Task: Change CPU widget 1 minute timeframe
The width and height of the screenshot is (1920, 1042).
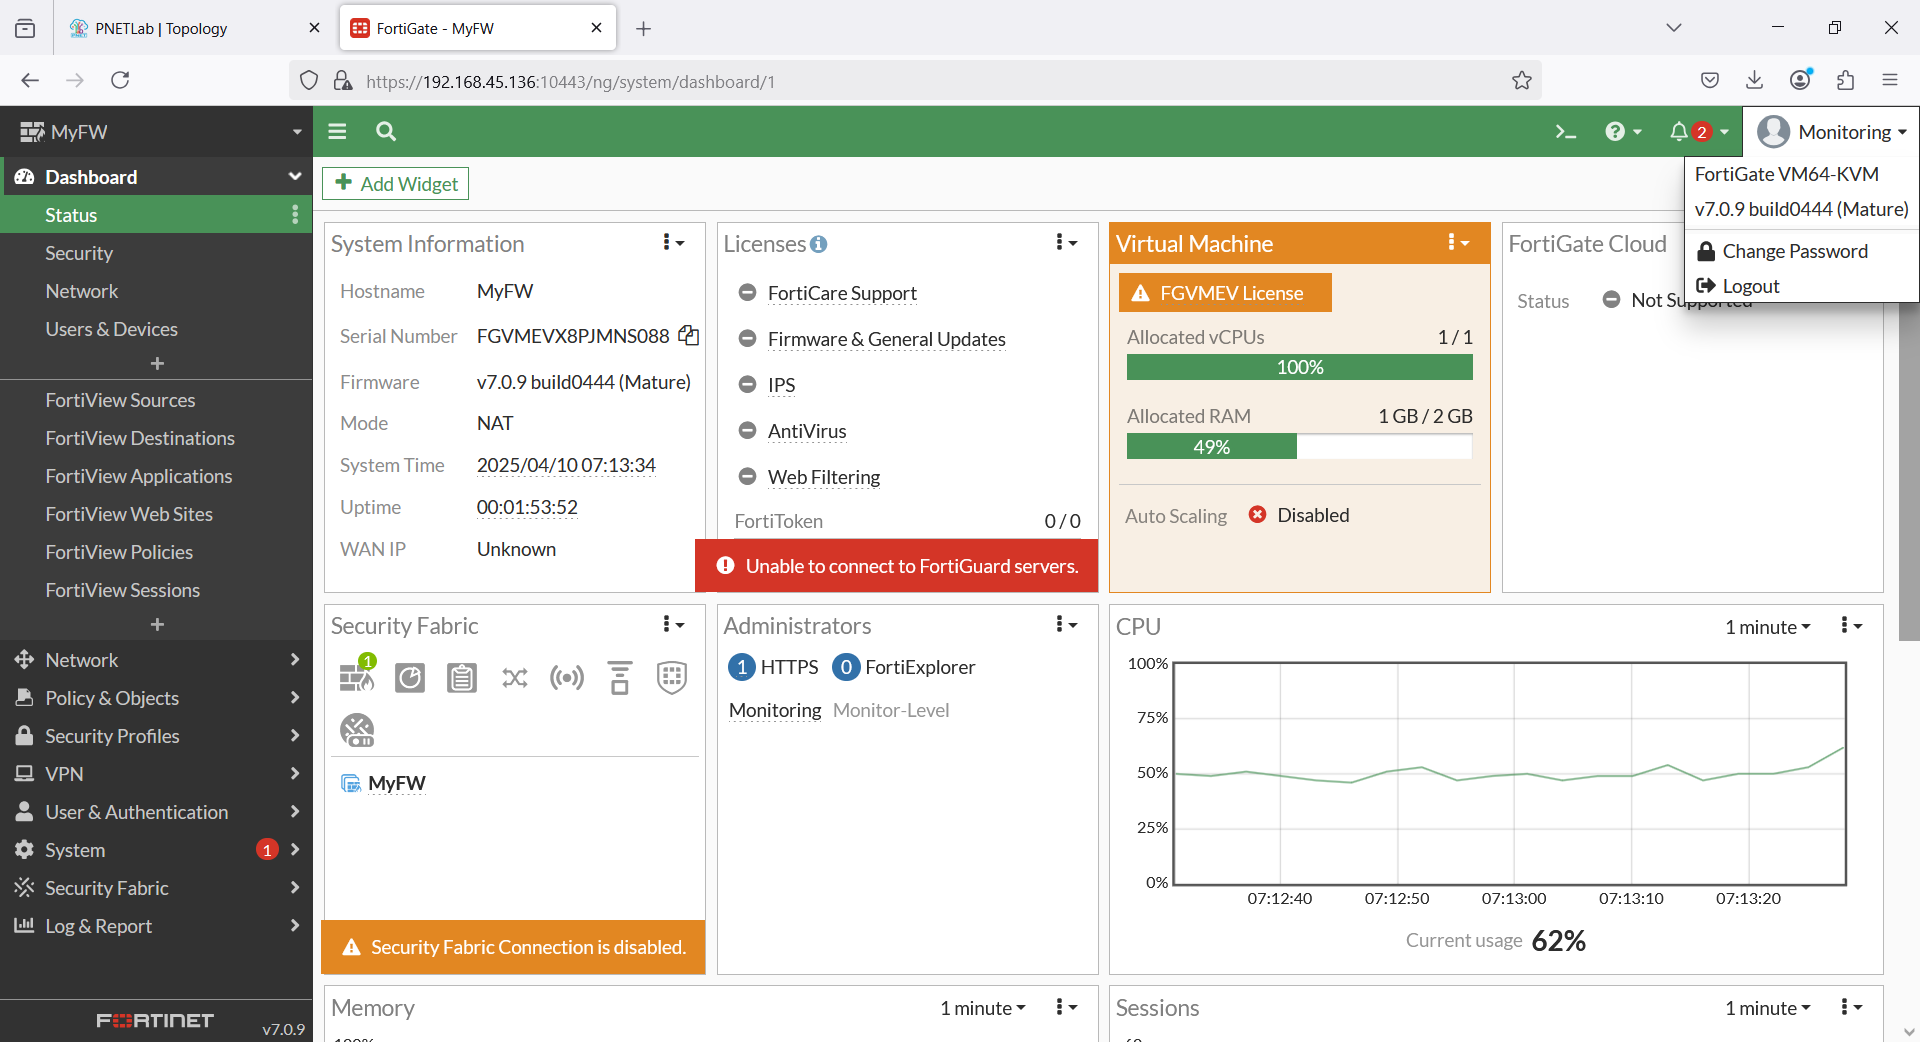Action: pos(1767,627)
